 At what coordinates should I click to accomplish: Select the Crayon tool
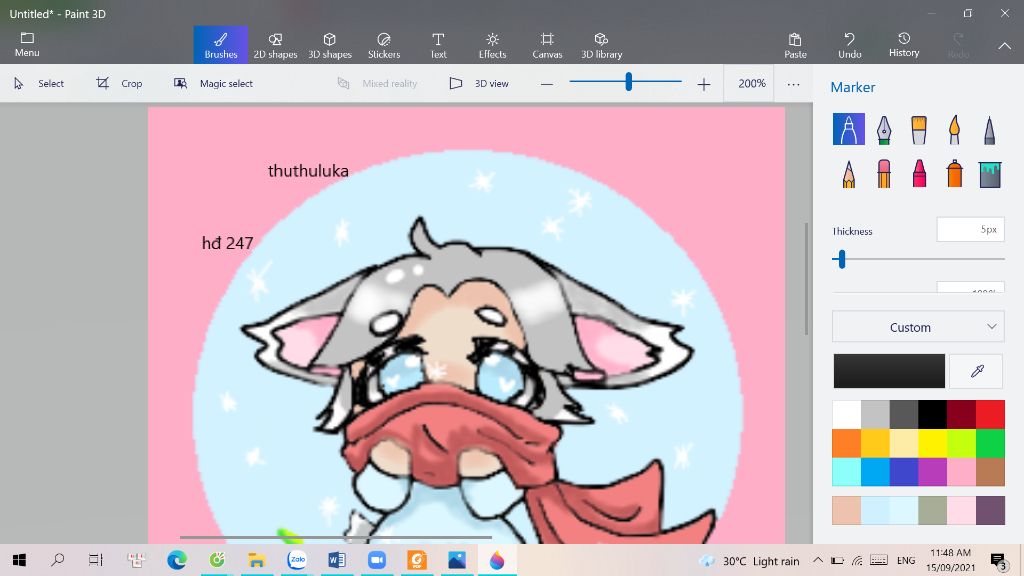coord(919,174)
